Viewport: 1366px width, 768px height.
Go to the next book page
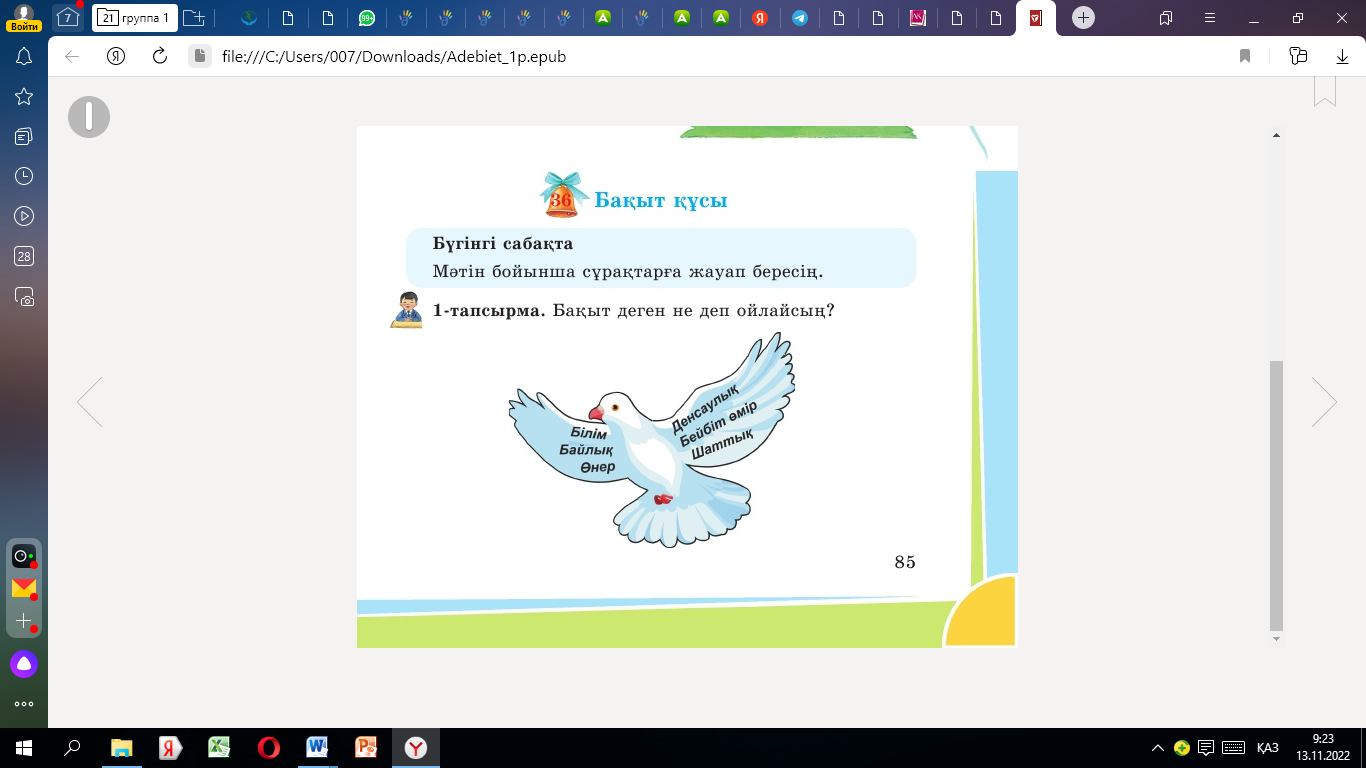tap(1325, 402)
